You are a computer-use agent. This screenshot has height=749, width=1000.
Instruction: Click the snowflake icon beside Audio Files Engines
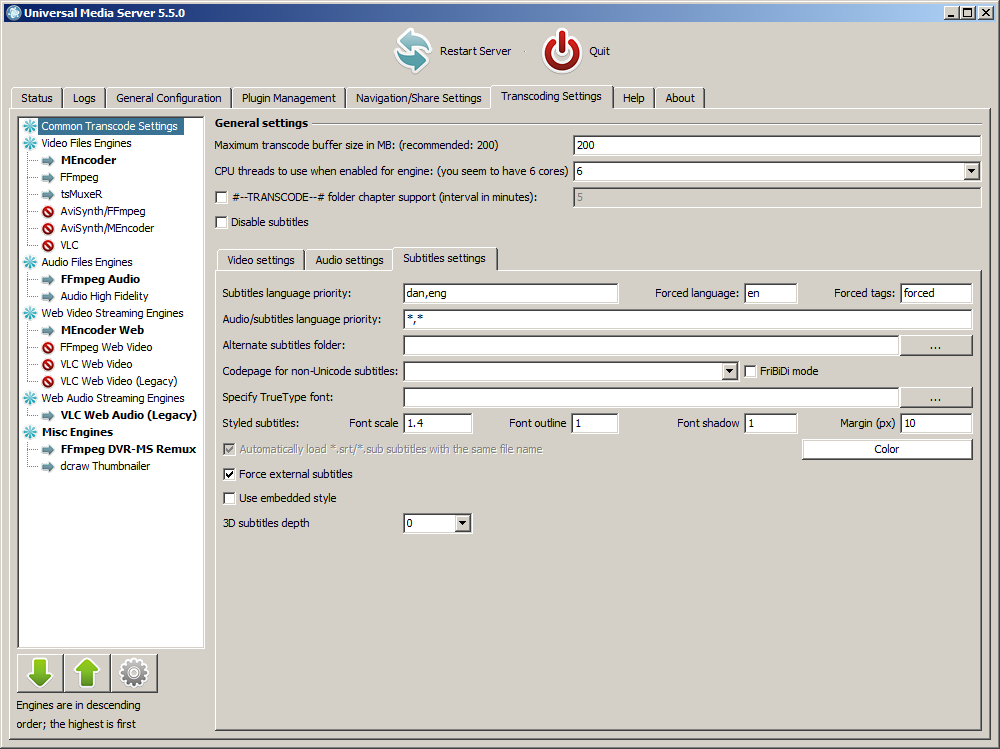coord(30,262)
